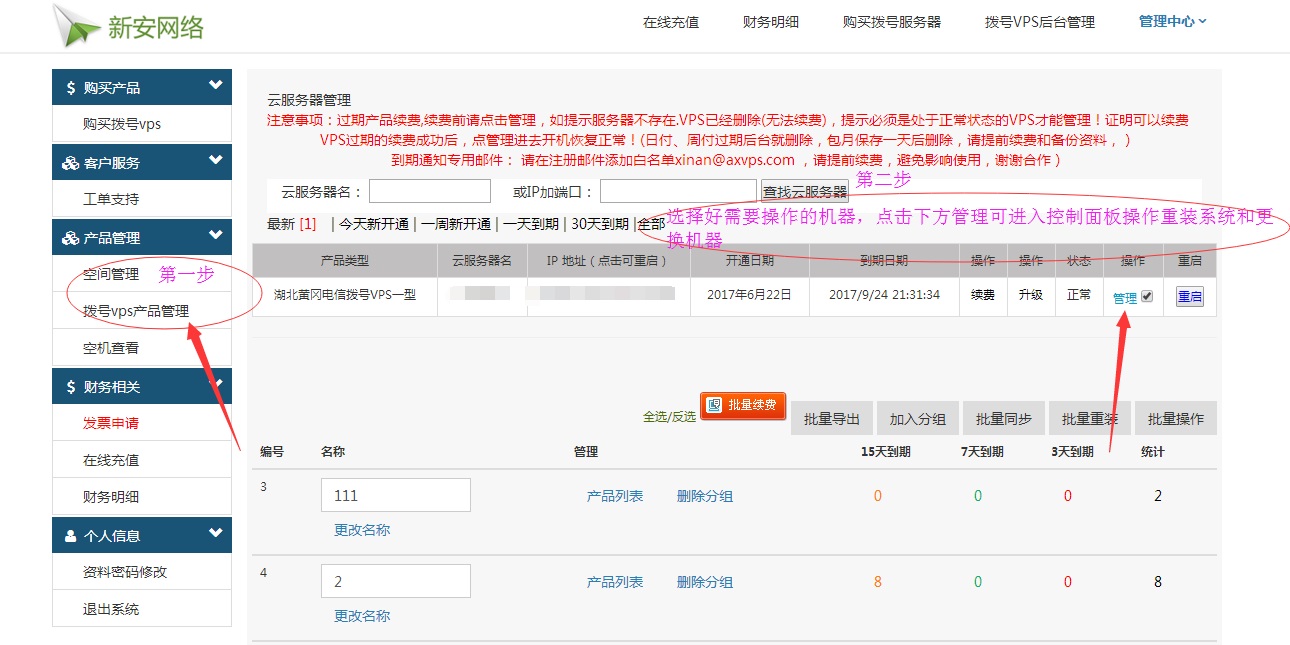Toggle the checkbox next to 管理 link

(1147, 296)
